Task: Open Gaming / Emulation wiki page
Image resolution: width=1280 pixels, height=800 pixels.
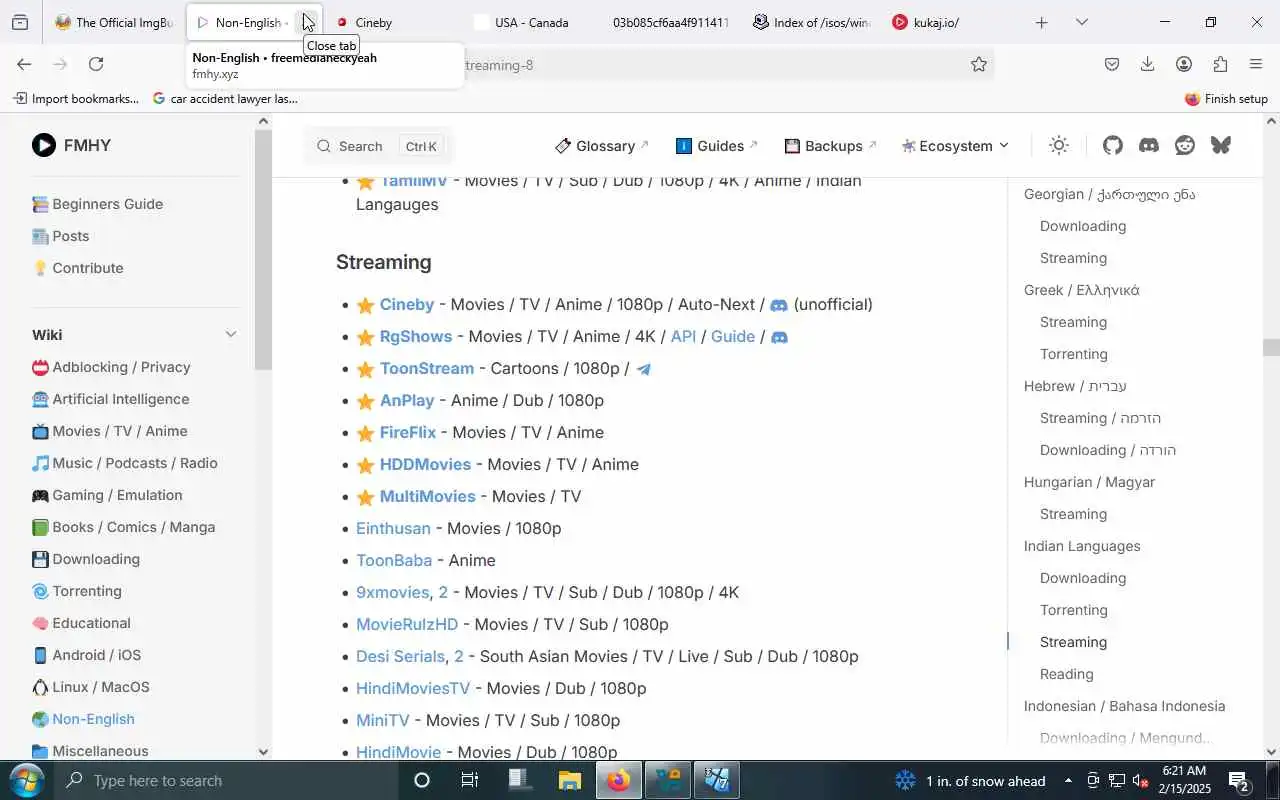Action: (107, 495)
